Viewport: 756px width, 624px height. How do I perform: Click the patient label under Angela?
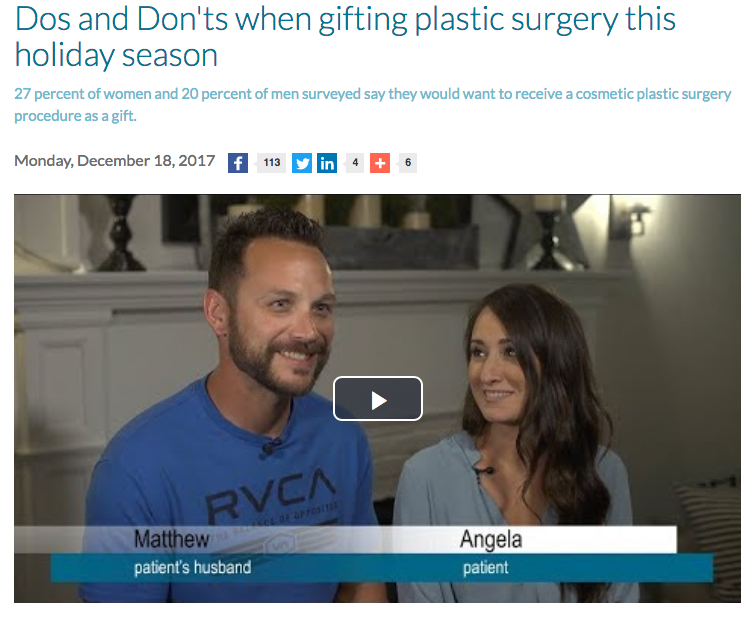(x=486, y=568)
